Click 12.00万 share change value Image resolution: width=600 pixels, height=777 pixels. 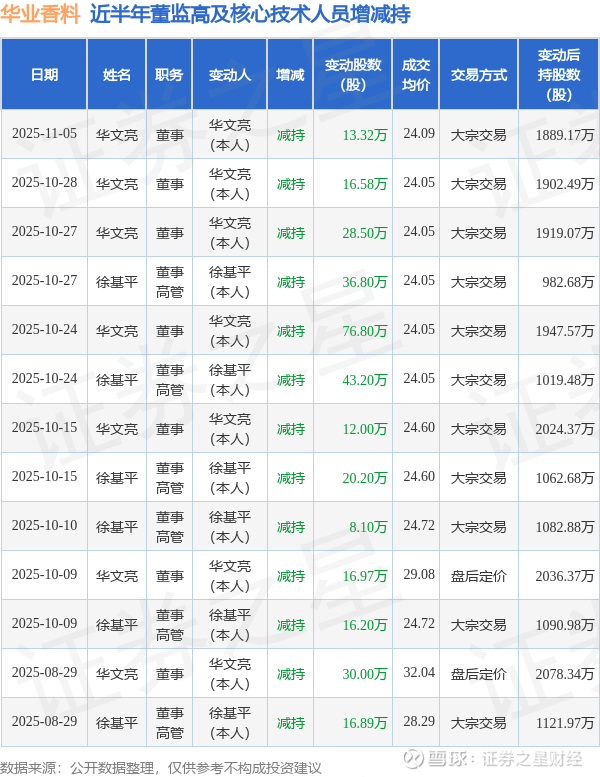[x=365, y=429]
